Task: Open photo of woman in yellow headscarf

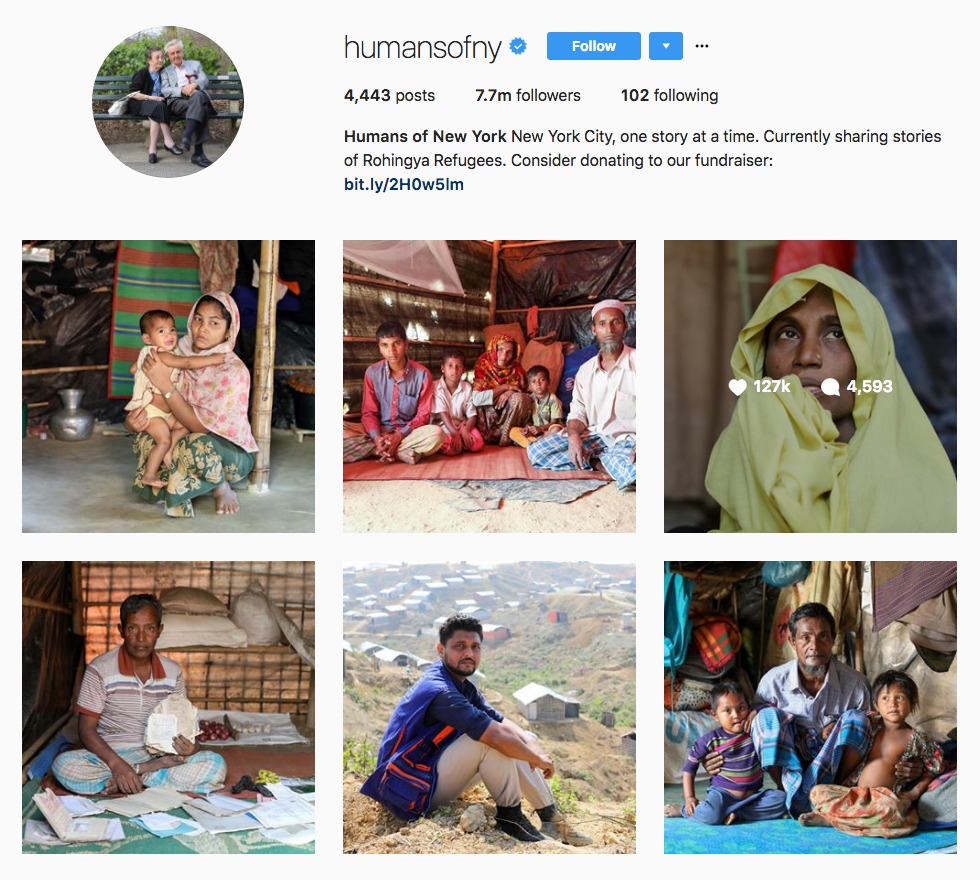Action: point(810,386)
